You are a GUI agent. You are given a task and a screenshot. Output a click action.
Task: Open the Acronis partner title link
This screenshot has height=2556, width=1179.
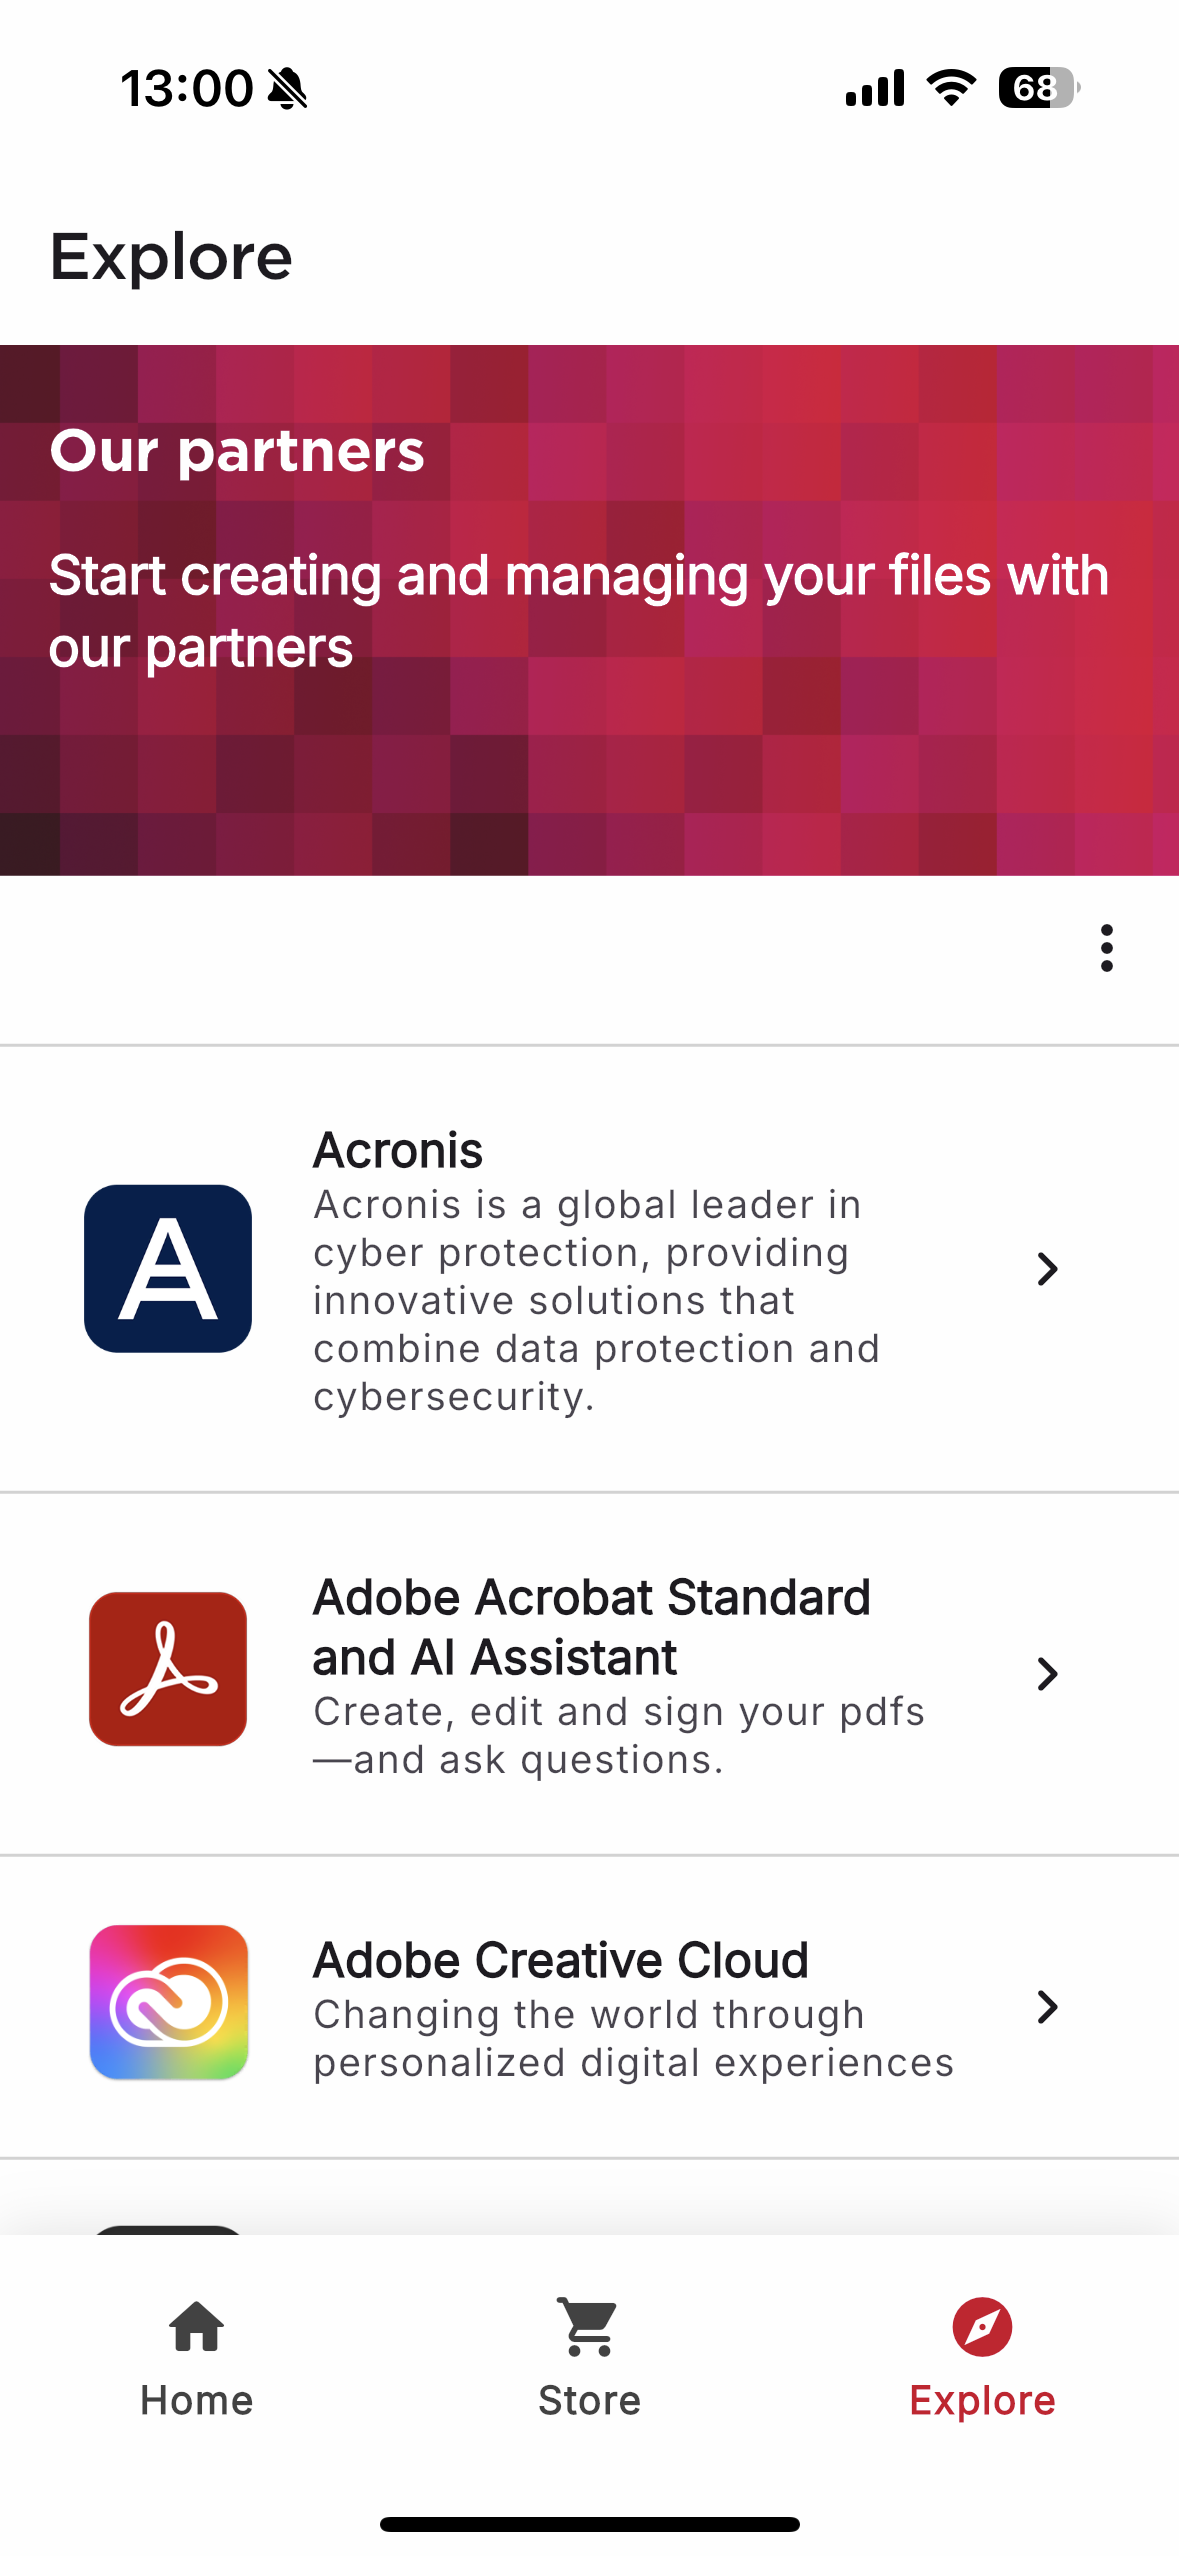coord(398,1150)
